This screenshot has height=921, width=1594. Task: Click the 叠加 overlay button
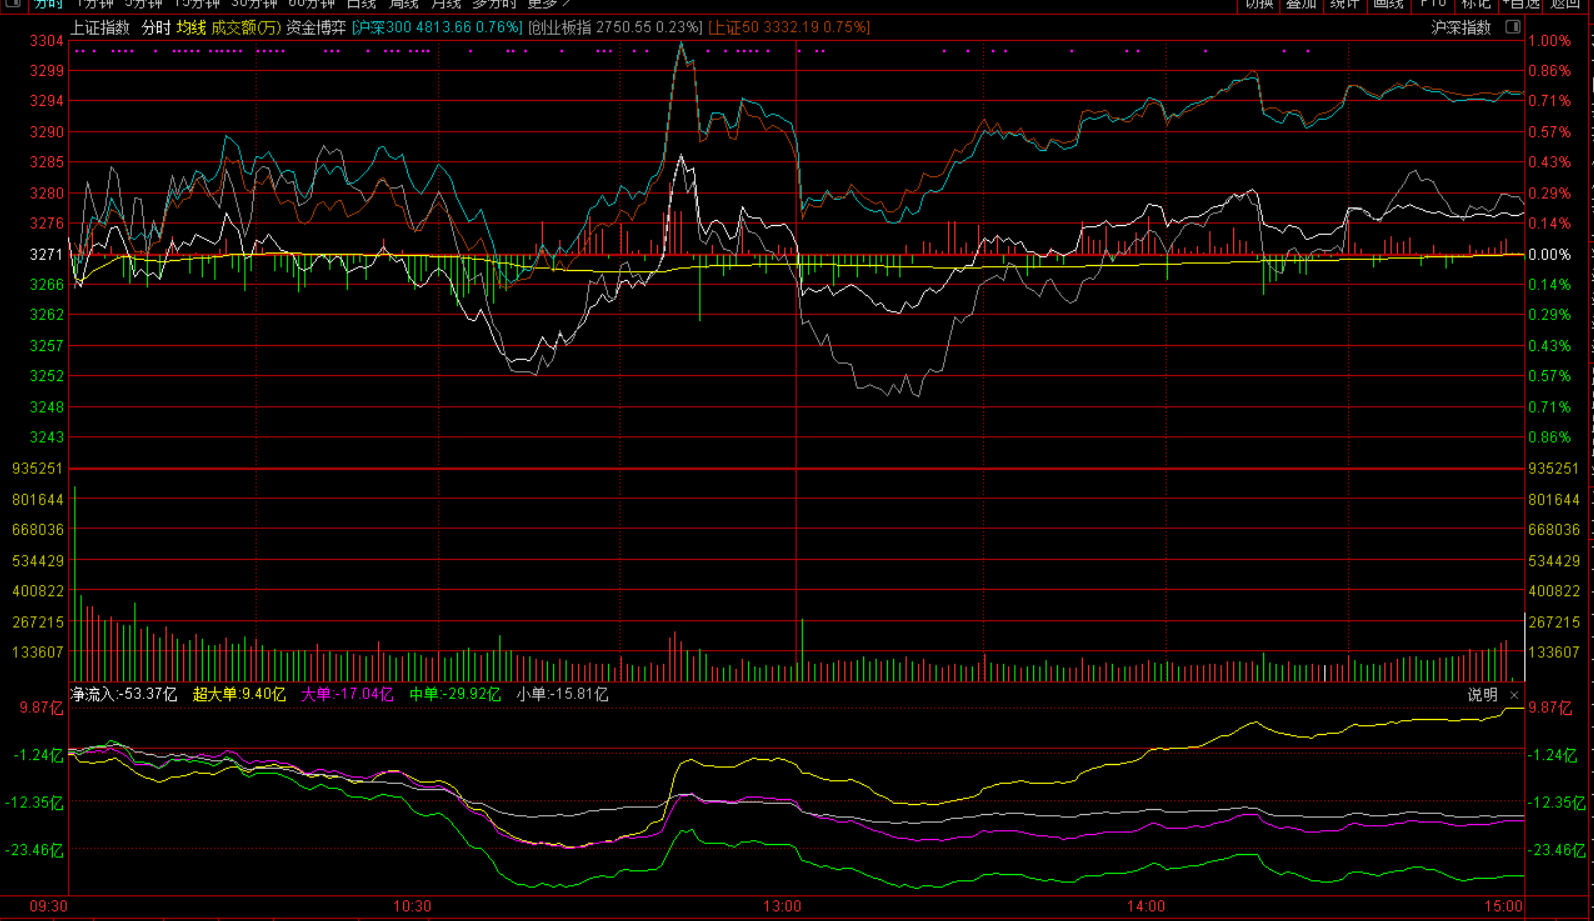[1301, 4]
